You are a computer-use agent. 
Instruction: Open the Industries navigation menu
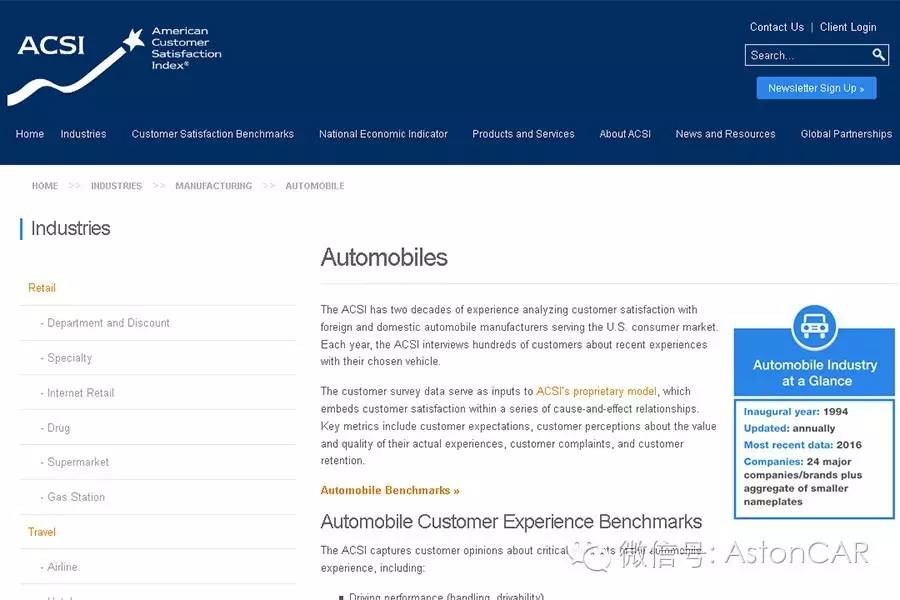pos(83,134)
